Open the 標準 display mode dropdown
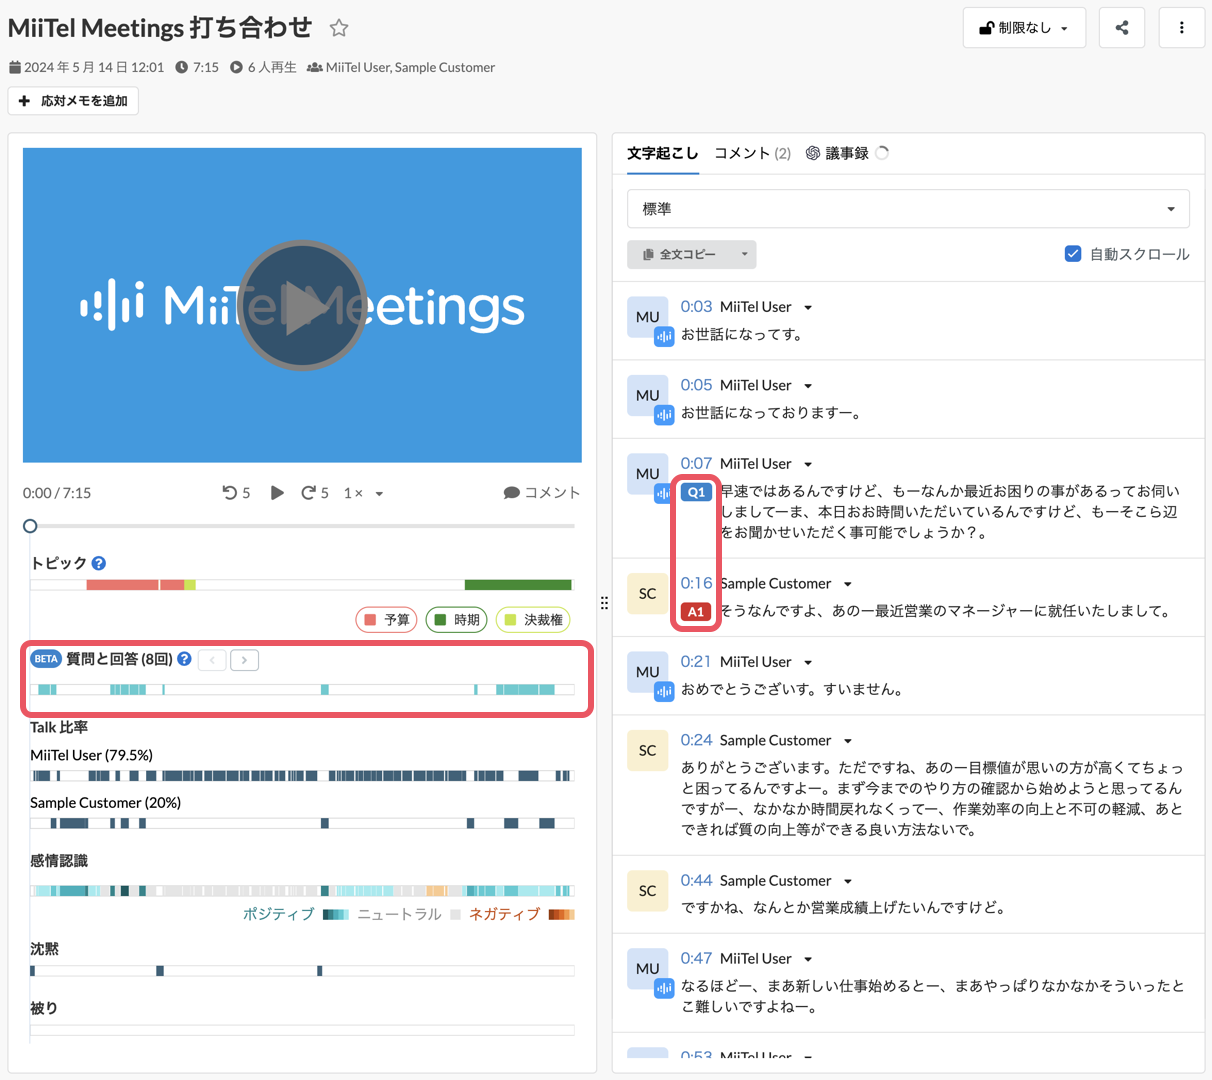The image size is (1212, 1080). [x=908, y=209]
